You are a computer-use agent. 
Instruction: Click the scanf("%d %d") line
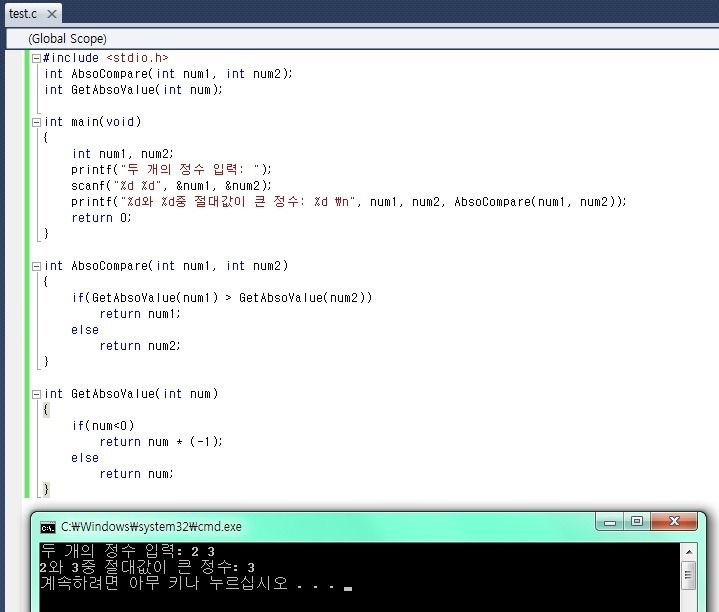pos(171,186)
